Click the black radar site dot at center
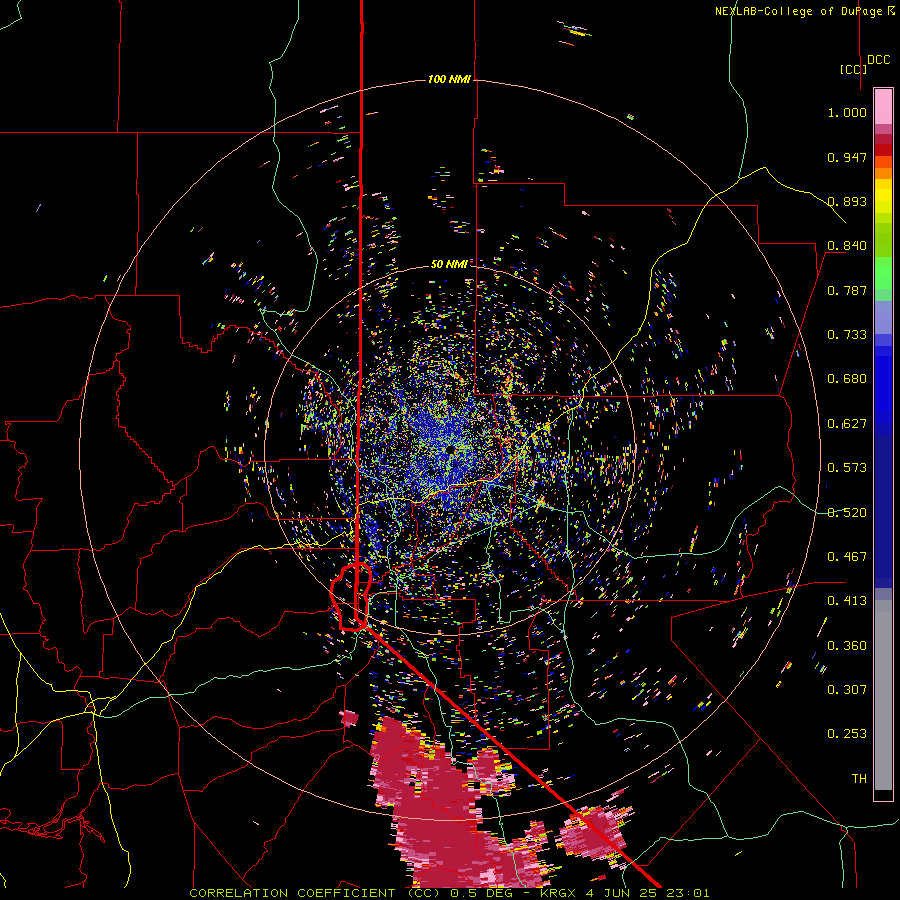Screen dimensions: 900x900 (x=451, y=449)
